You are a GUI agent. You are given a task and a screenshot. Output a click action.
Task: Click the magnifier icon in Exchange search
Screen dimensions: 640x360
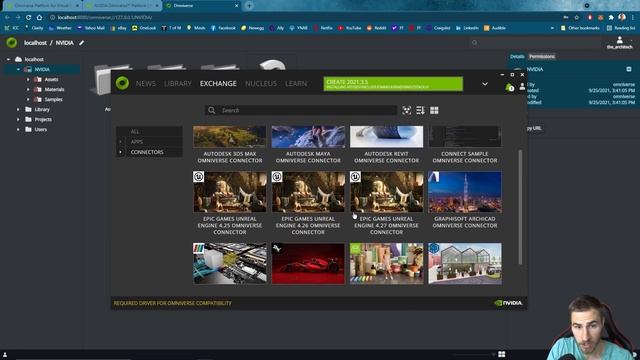(x=211, y=110)
